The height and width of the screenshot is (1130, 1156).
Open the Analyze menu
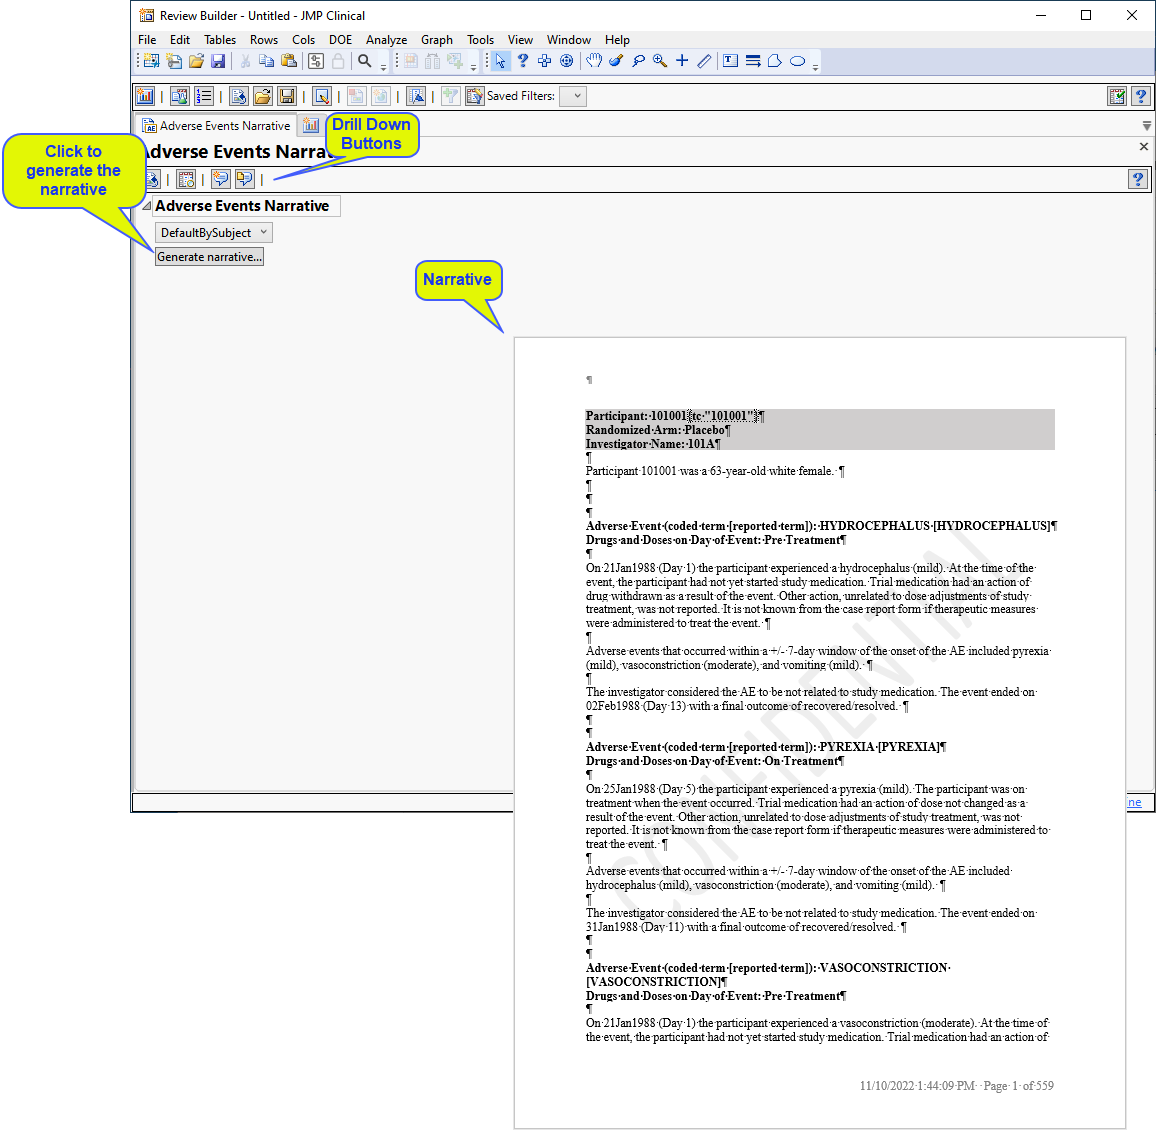pos(386,40)
